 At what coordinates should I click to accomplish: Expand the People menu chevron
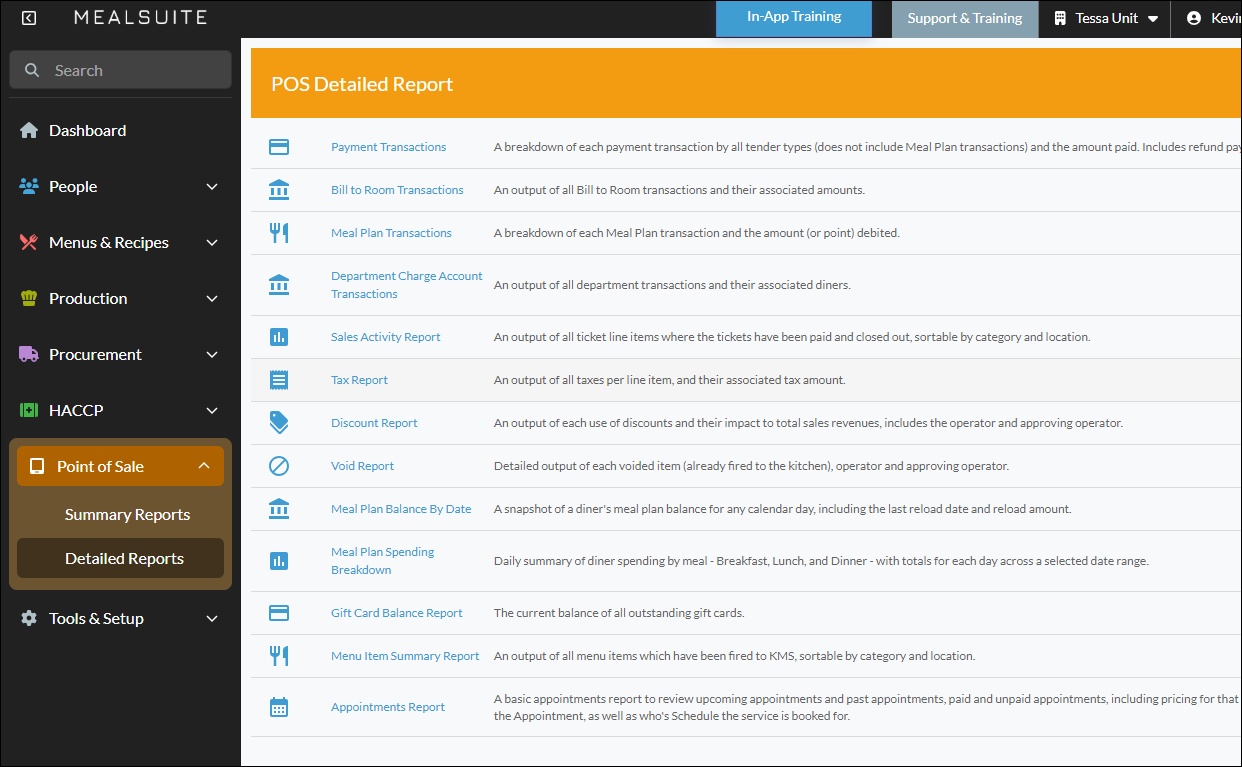(x=212, y=187)
